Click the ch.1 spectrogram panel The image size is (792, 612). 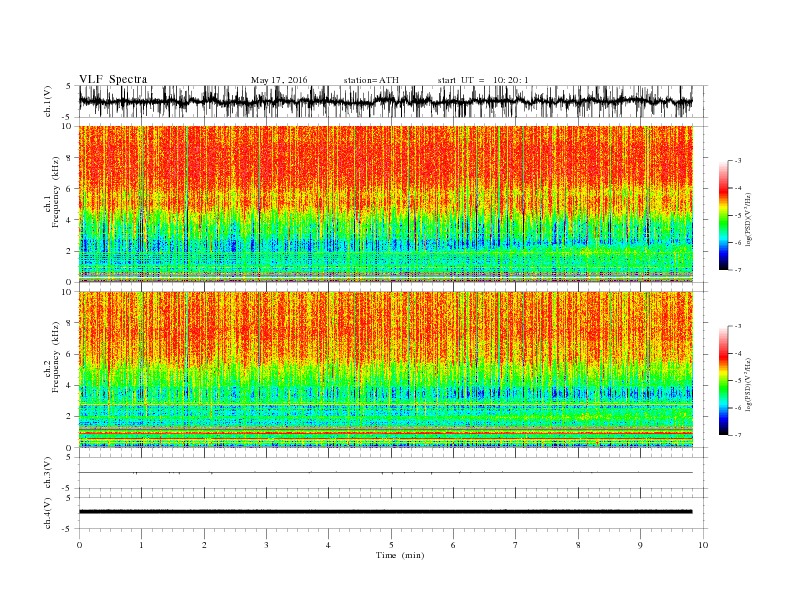[385, 204]
